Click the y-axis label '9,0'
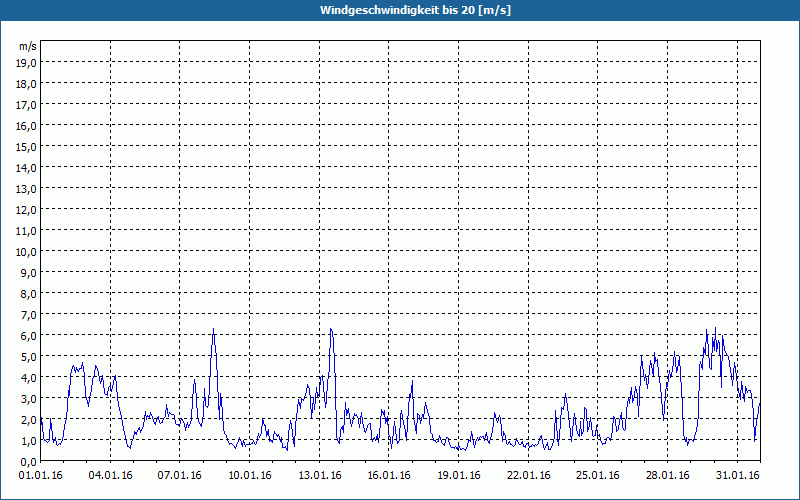Screen dimensions: 800x500 coord(29,273)
